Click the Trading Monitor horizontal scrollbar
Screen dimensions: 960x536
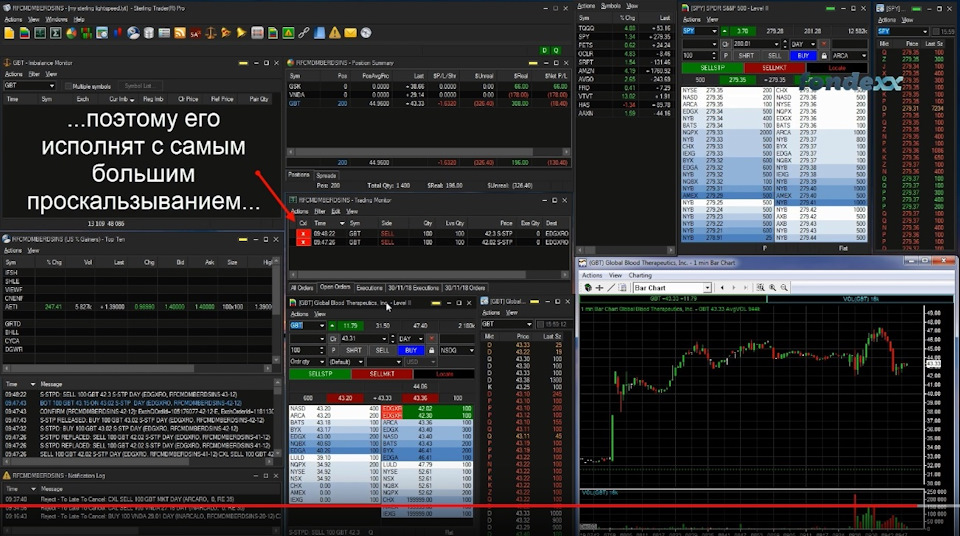pyautogui.click(x=428, y=274)
